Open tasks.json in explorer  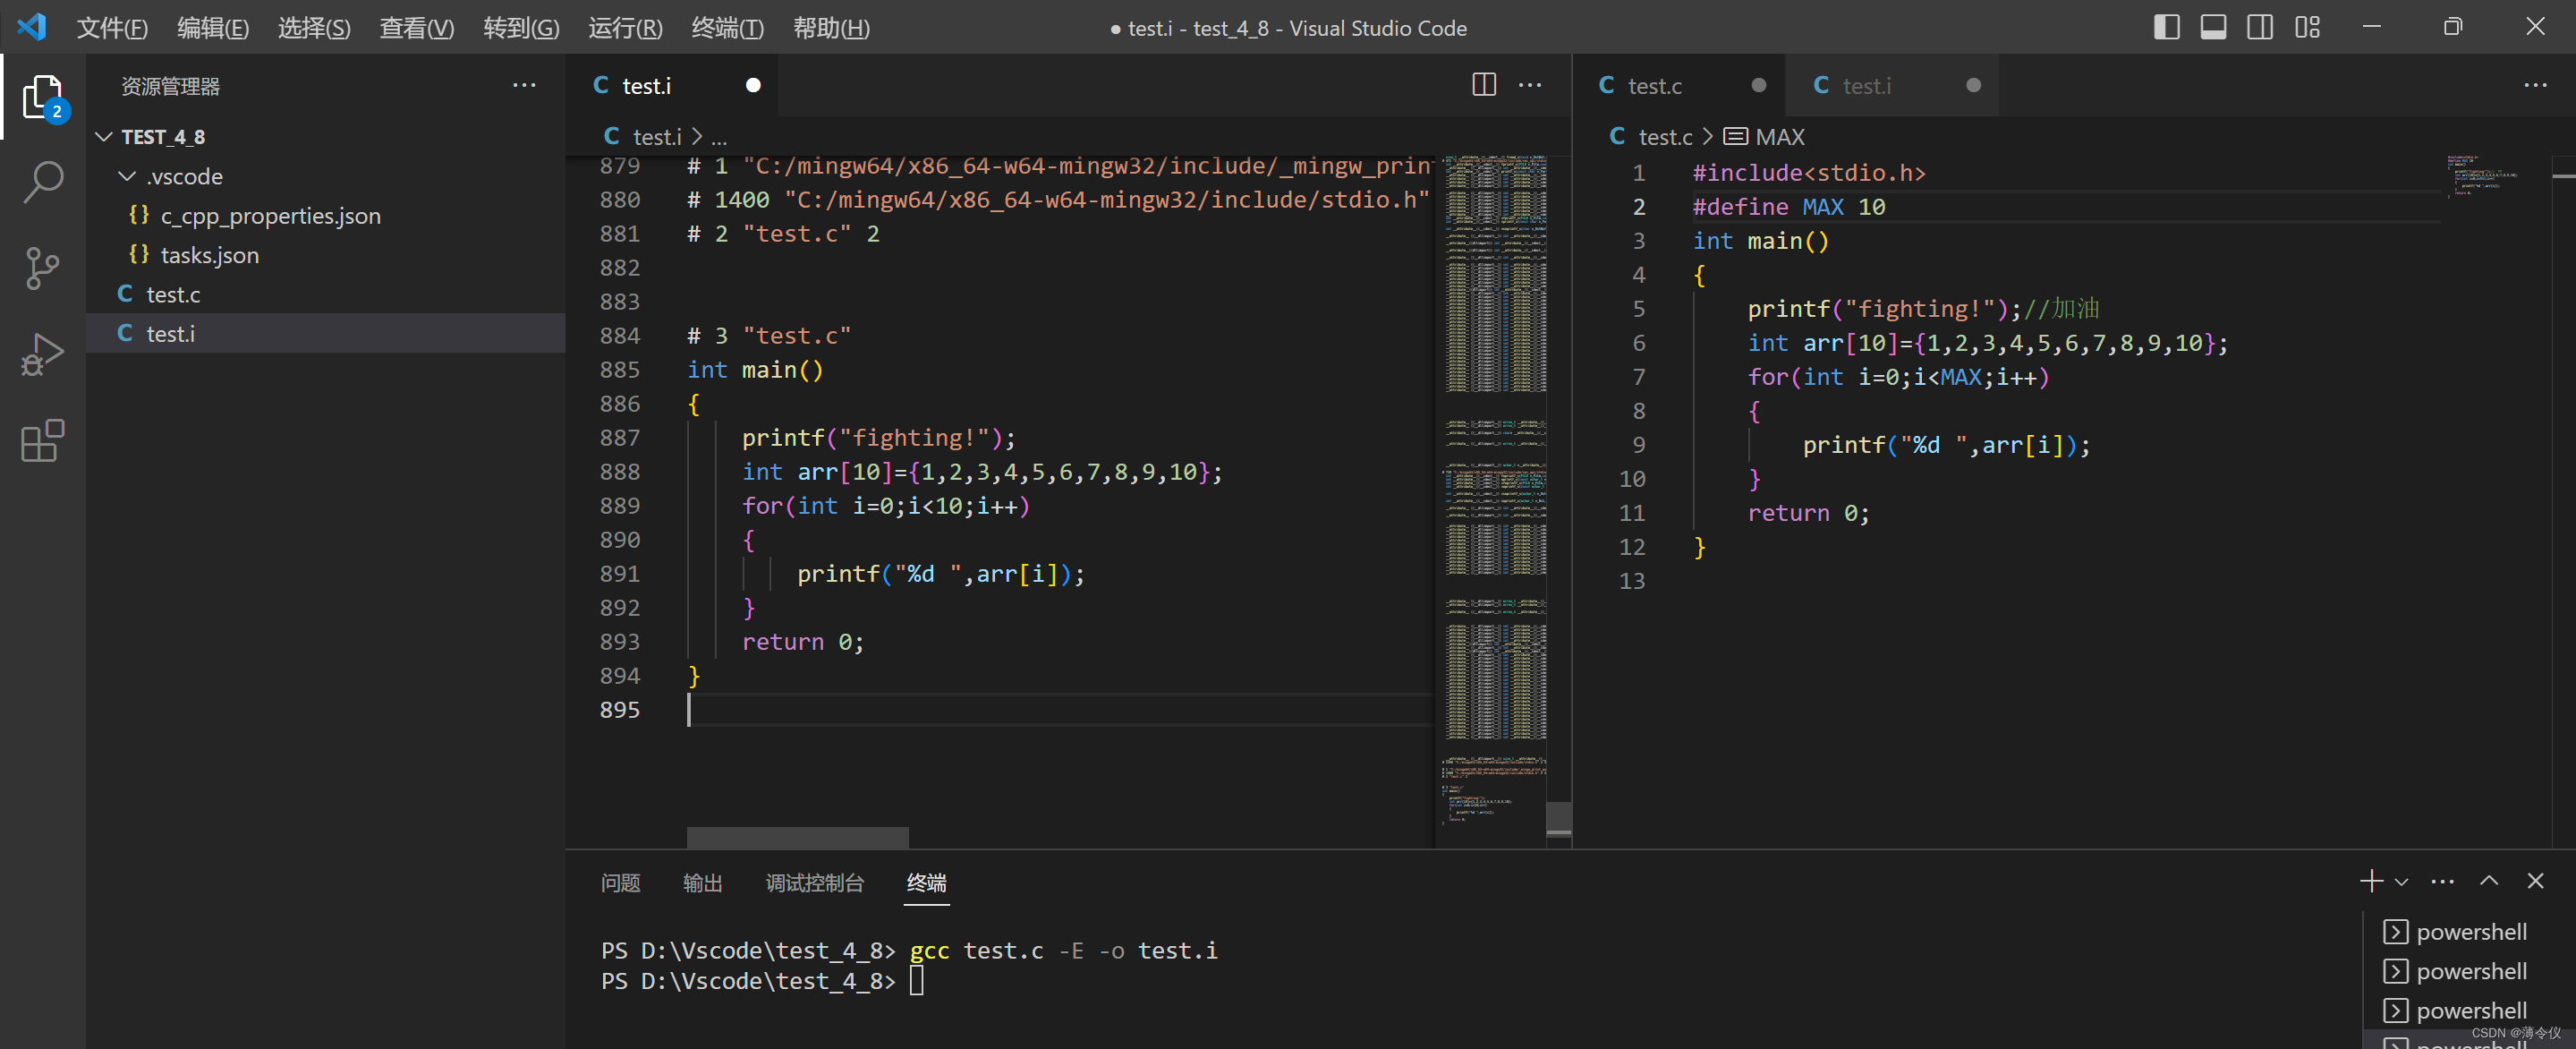pyautogui.click(x=326, y=255)
